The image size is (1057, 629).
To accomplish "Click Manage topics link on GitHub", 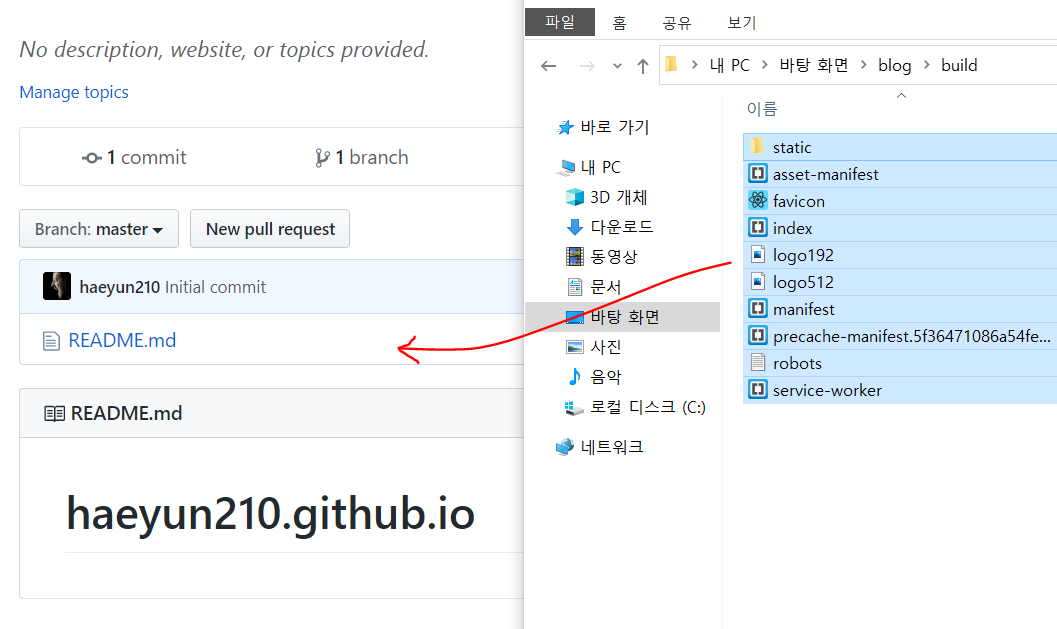I will click(x=73, y=92).
